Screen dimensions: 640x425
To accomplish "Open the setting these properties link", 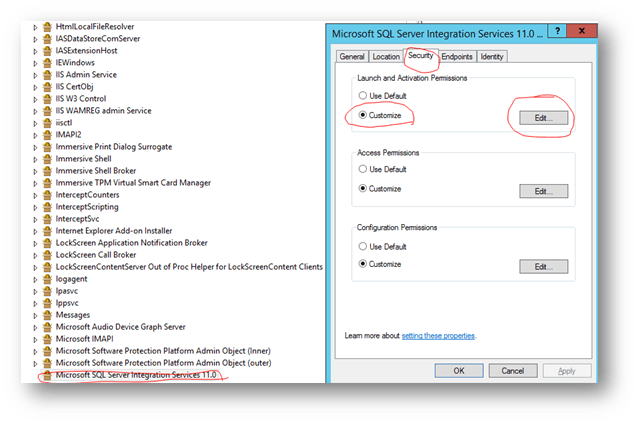I will click(x=438, y=336).
